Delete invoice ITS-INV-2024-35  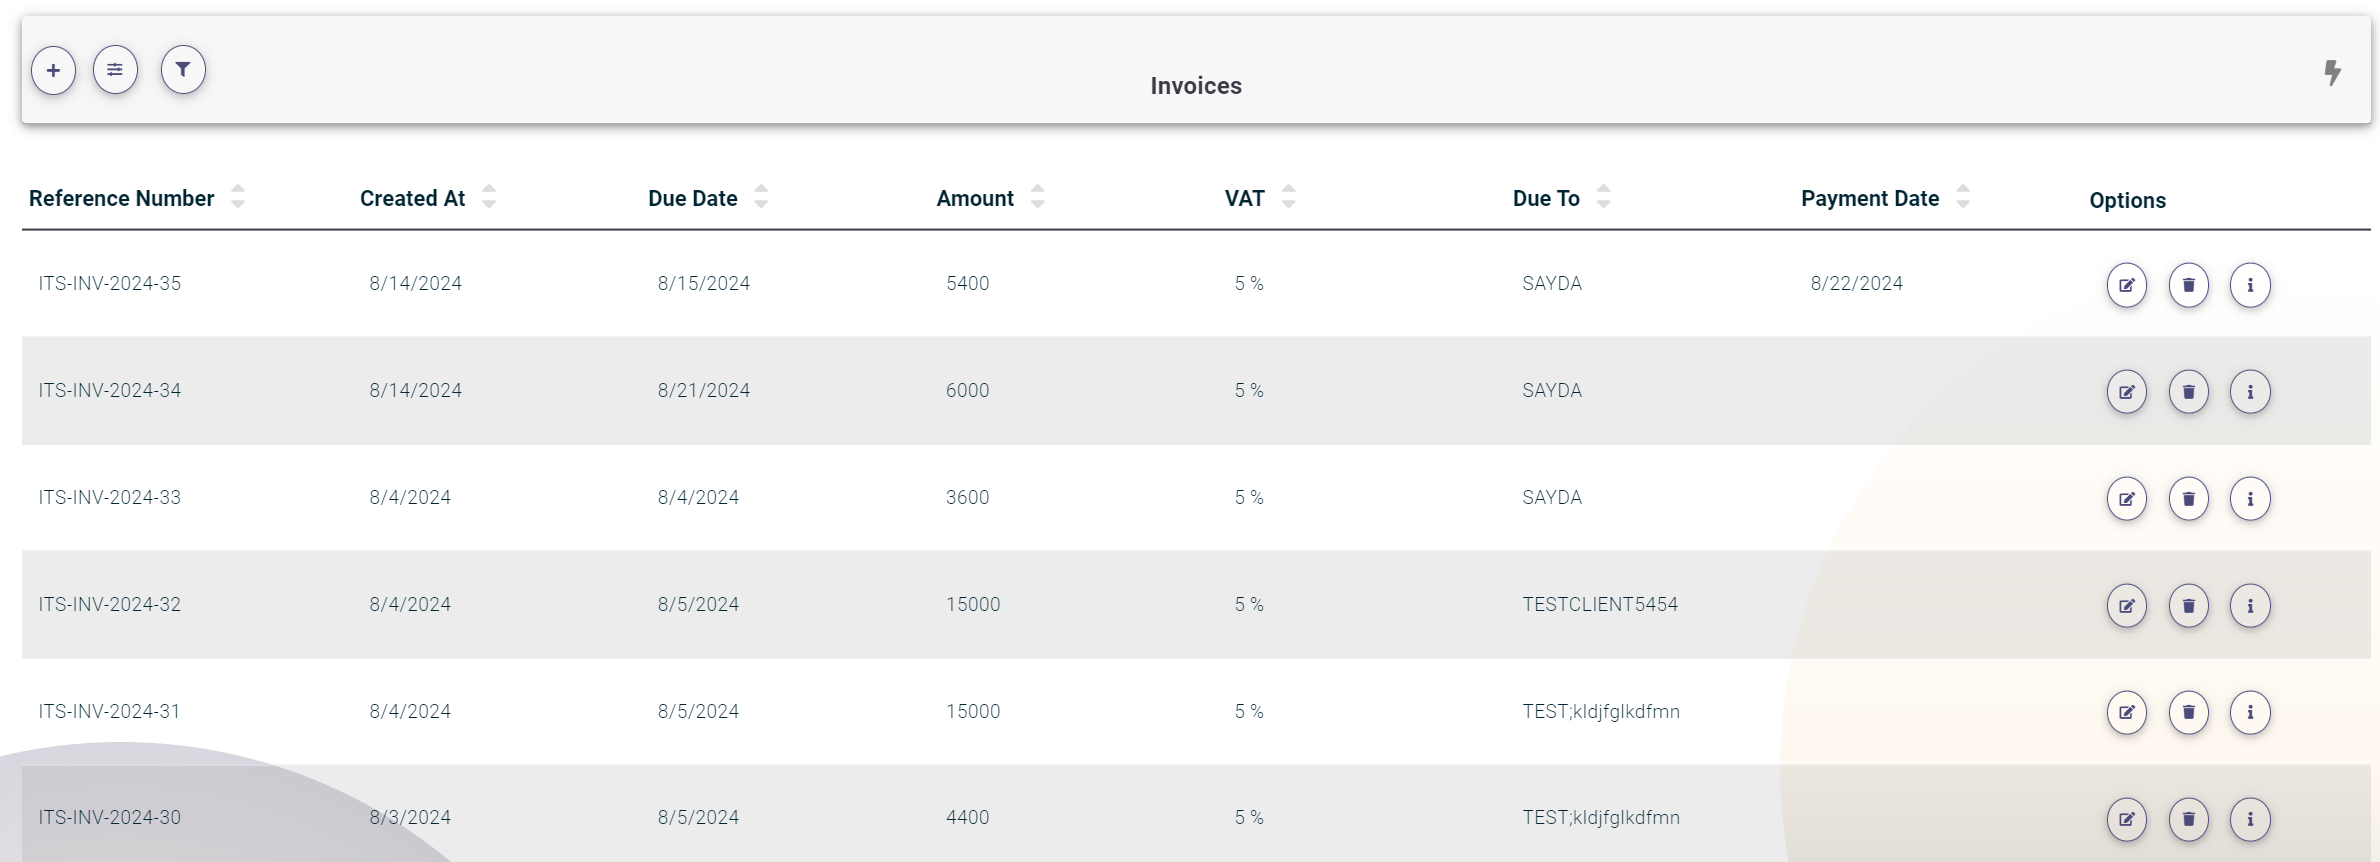point(2188,285)
